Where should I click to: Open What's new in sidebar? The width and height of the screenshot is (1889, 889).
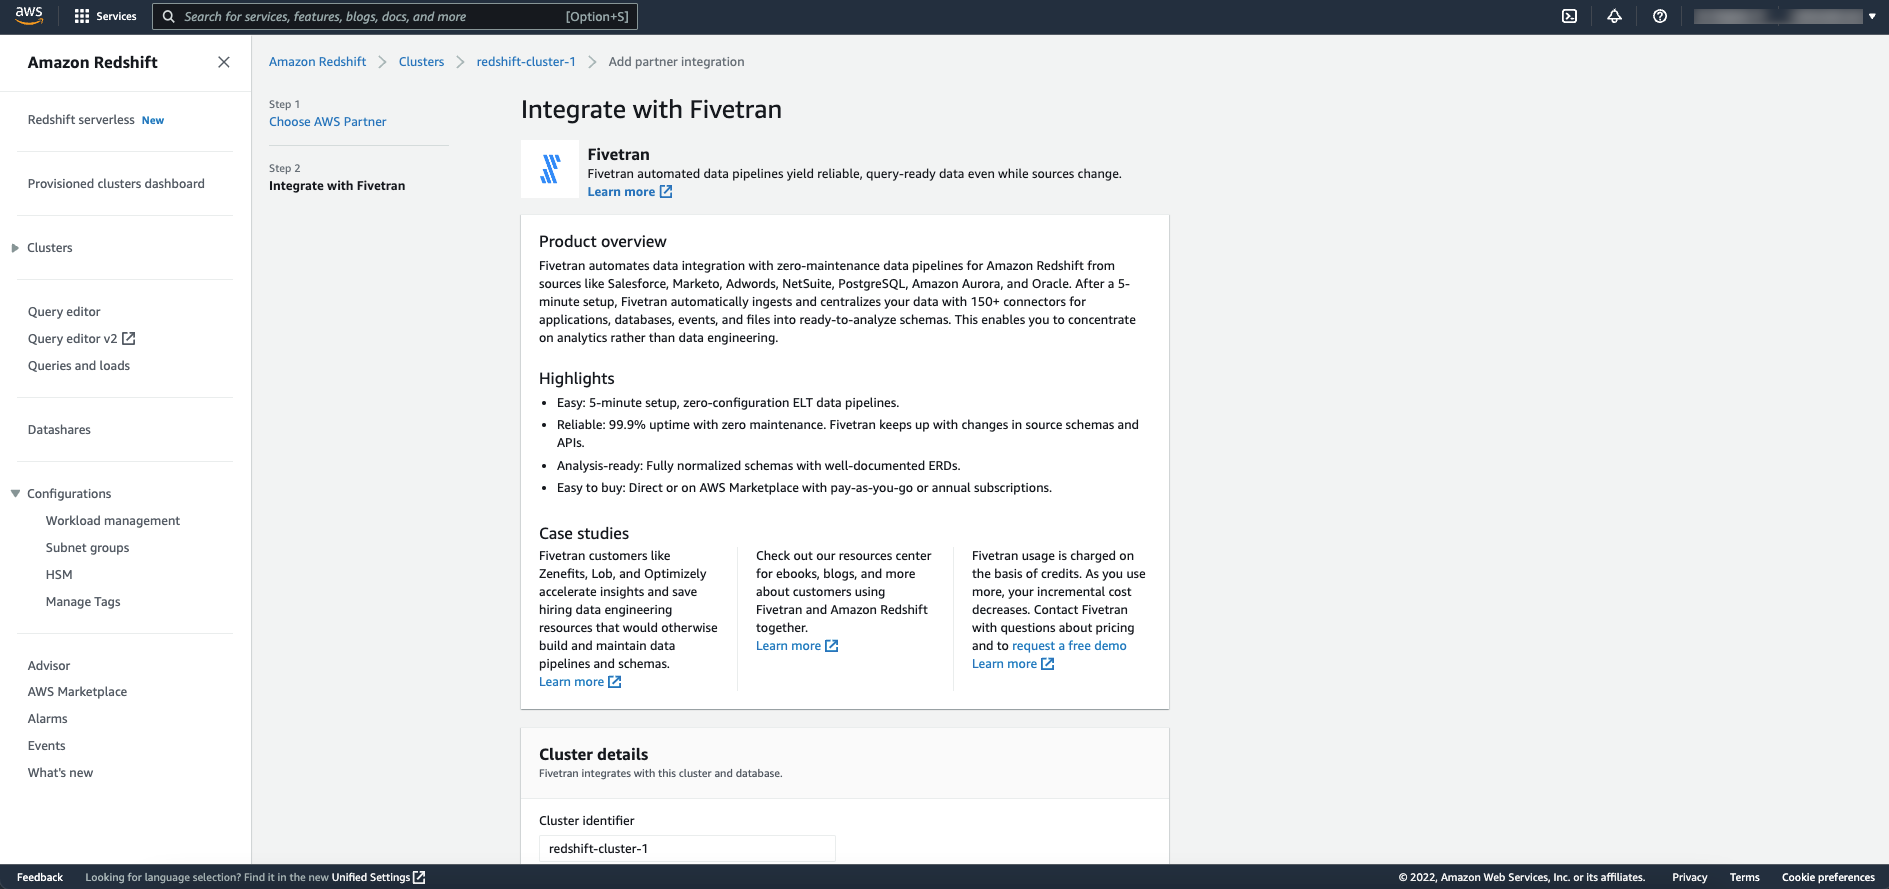(60, 773)
